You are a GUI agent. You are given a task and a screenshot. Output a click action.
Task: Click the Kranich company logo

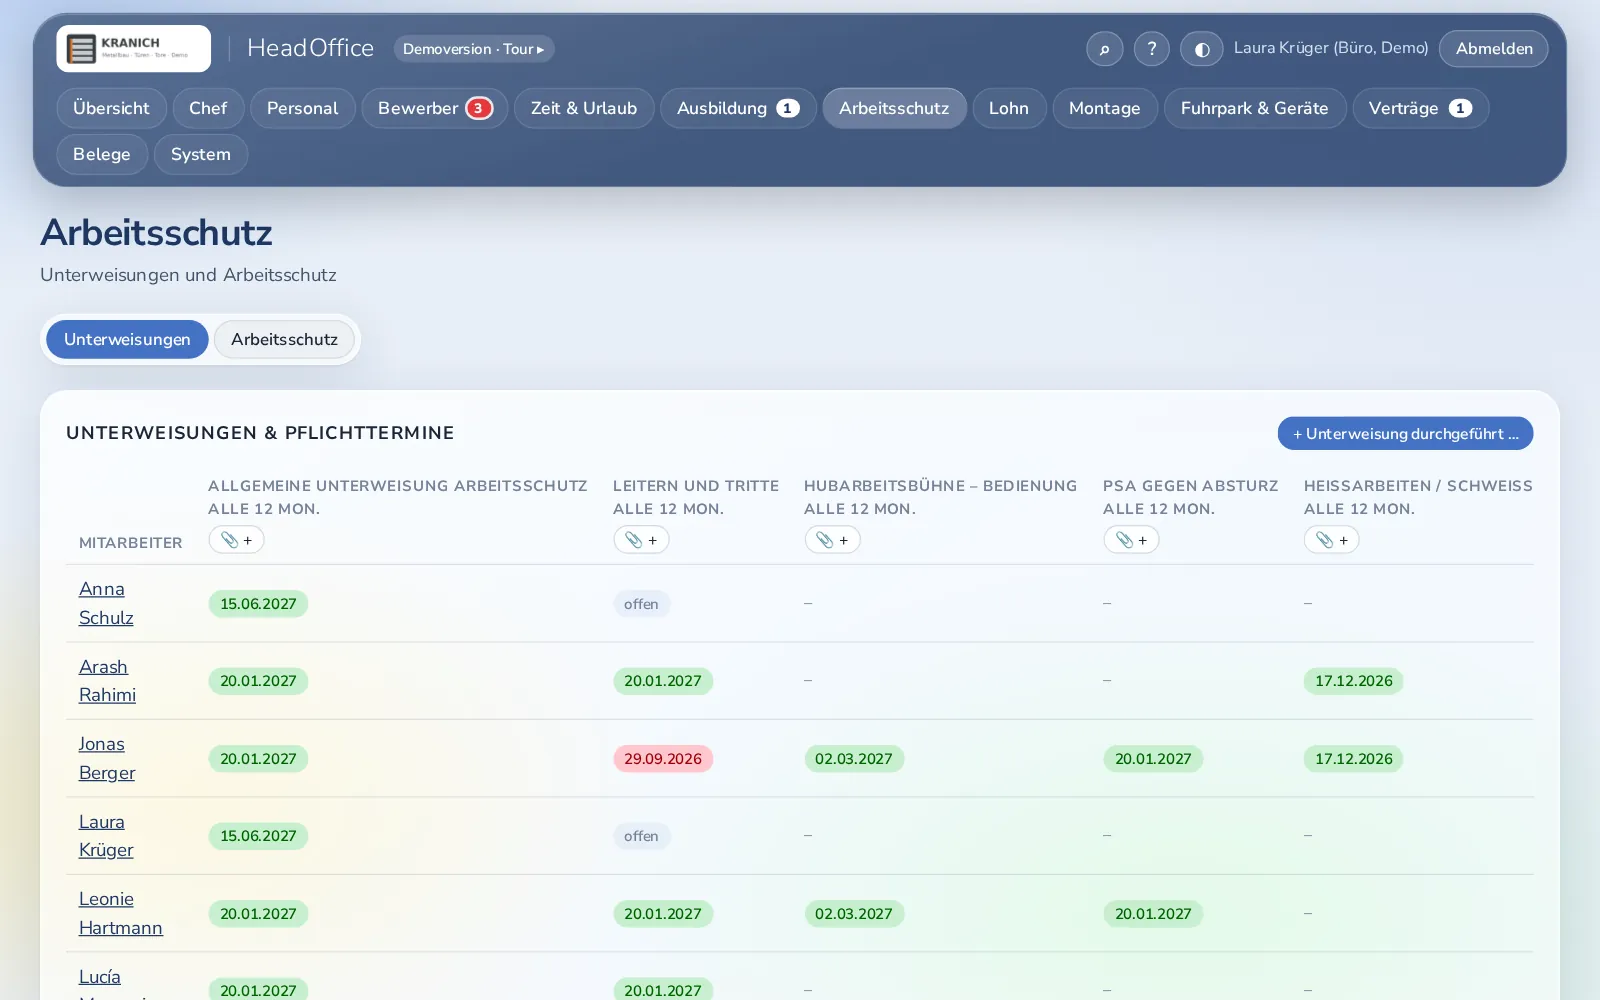click(x=133, y=48)
